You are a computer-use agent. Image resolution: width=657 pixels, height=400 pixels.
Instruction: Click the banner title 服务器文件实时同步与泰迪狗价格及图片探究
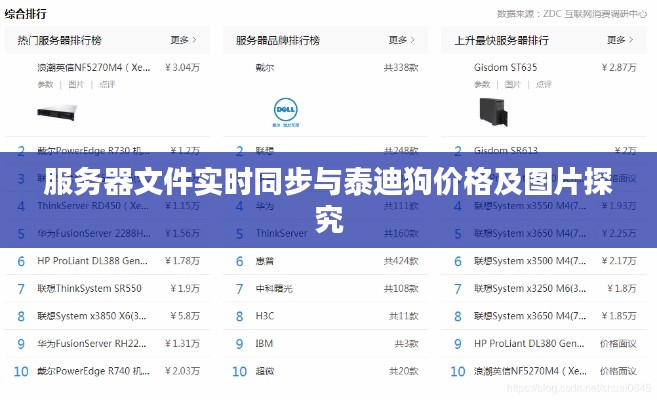[x=328, y=199]
